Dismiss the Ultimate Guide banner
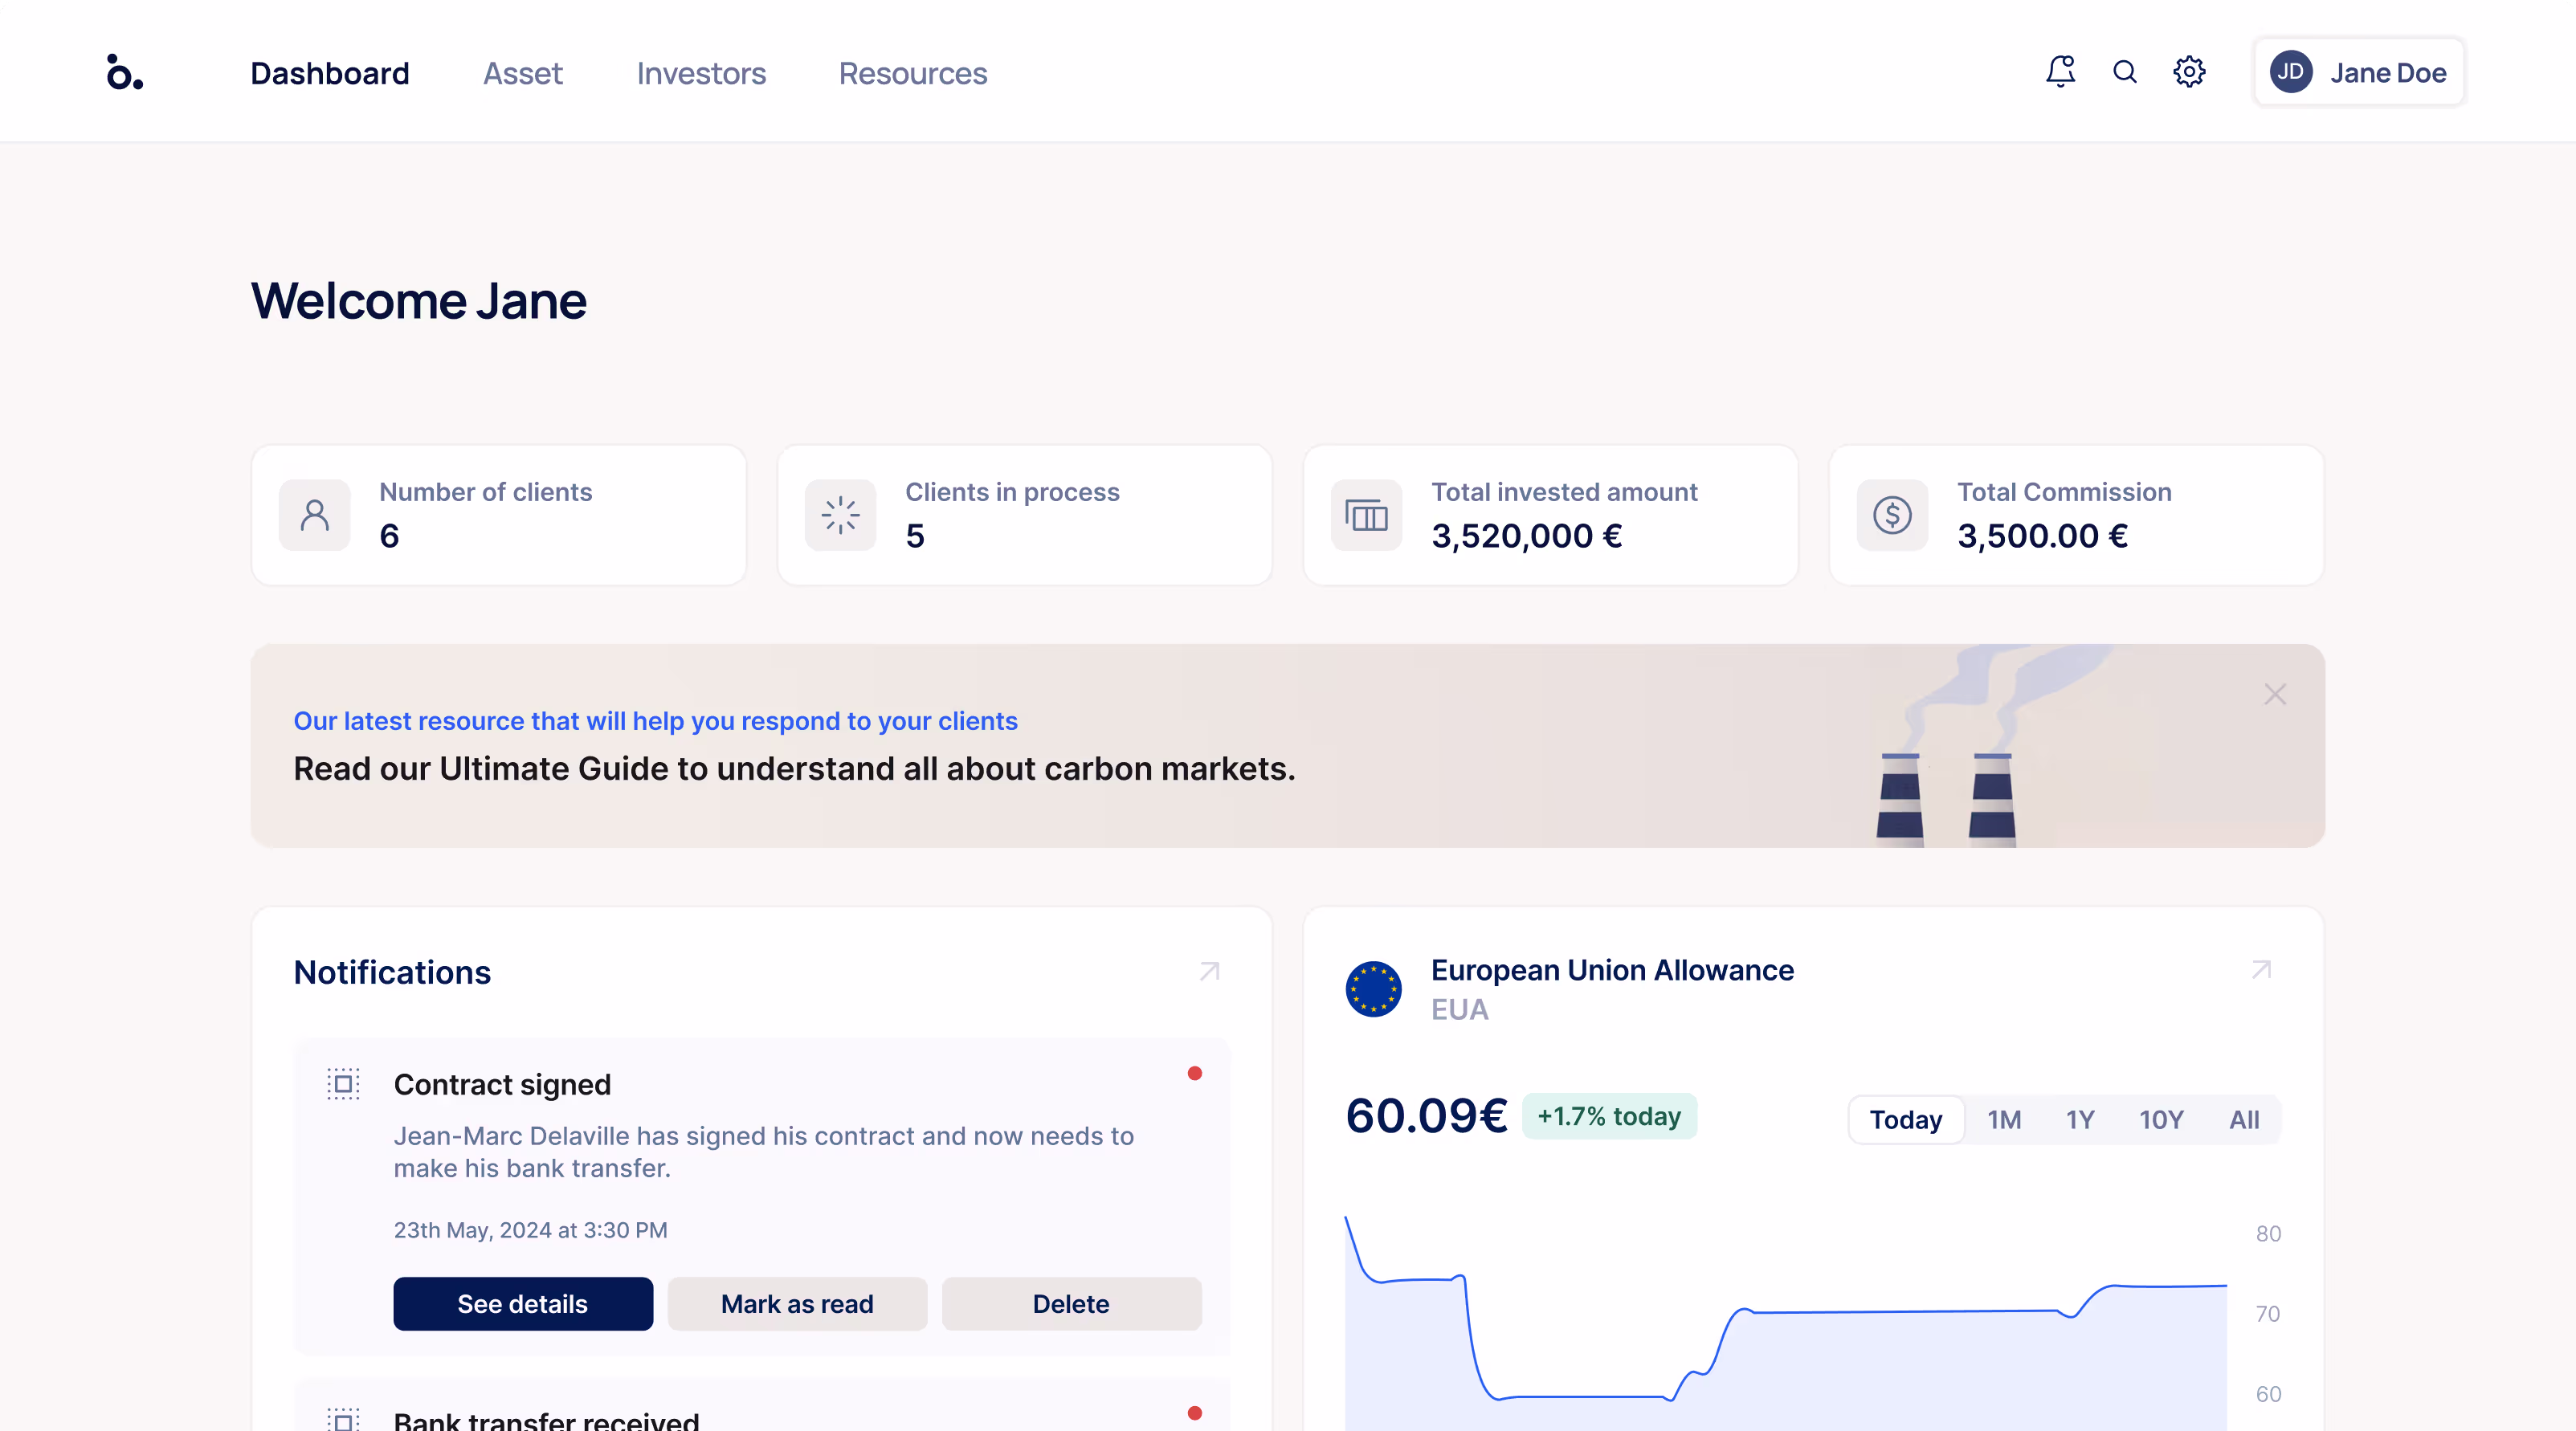The height and width of the screenshot is (1431, 2576). [x=2275, y=694]
